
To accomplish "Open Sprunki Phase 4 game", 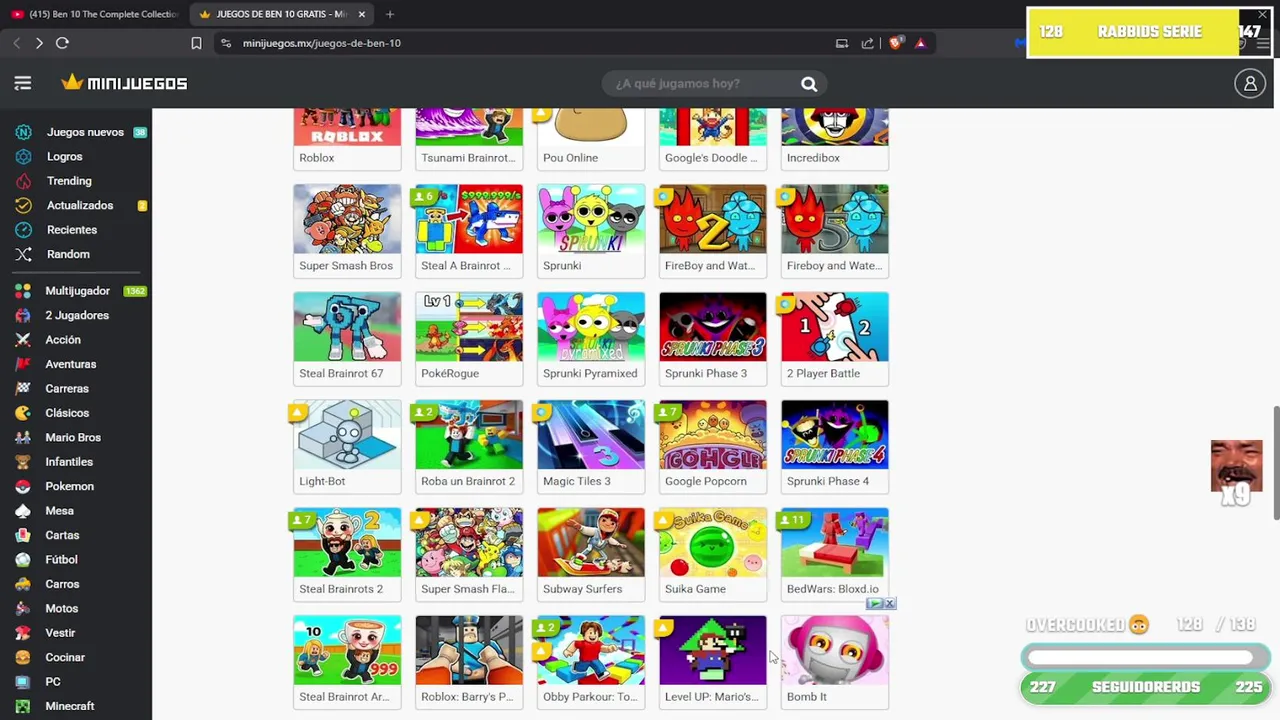I will pyautogui.click(x=835, y=446).
